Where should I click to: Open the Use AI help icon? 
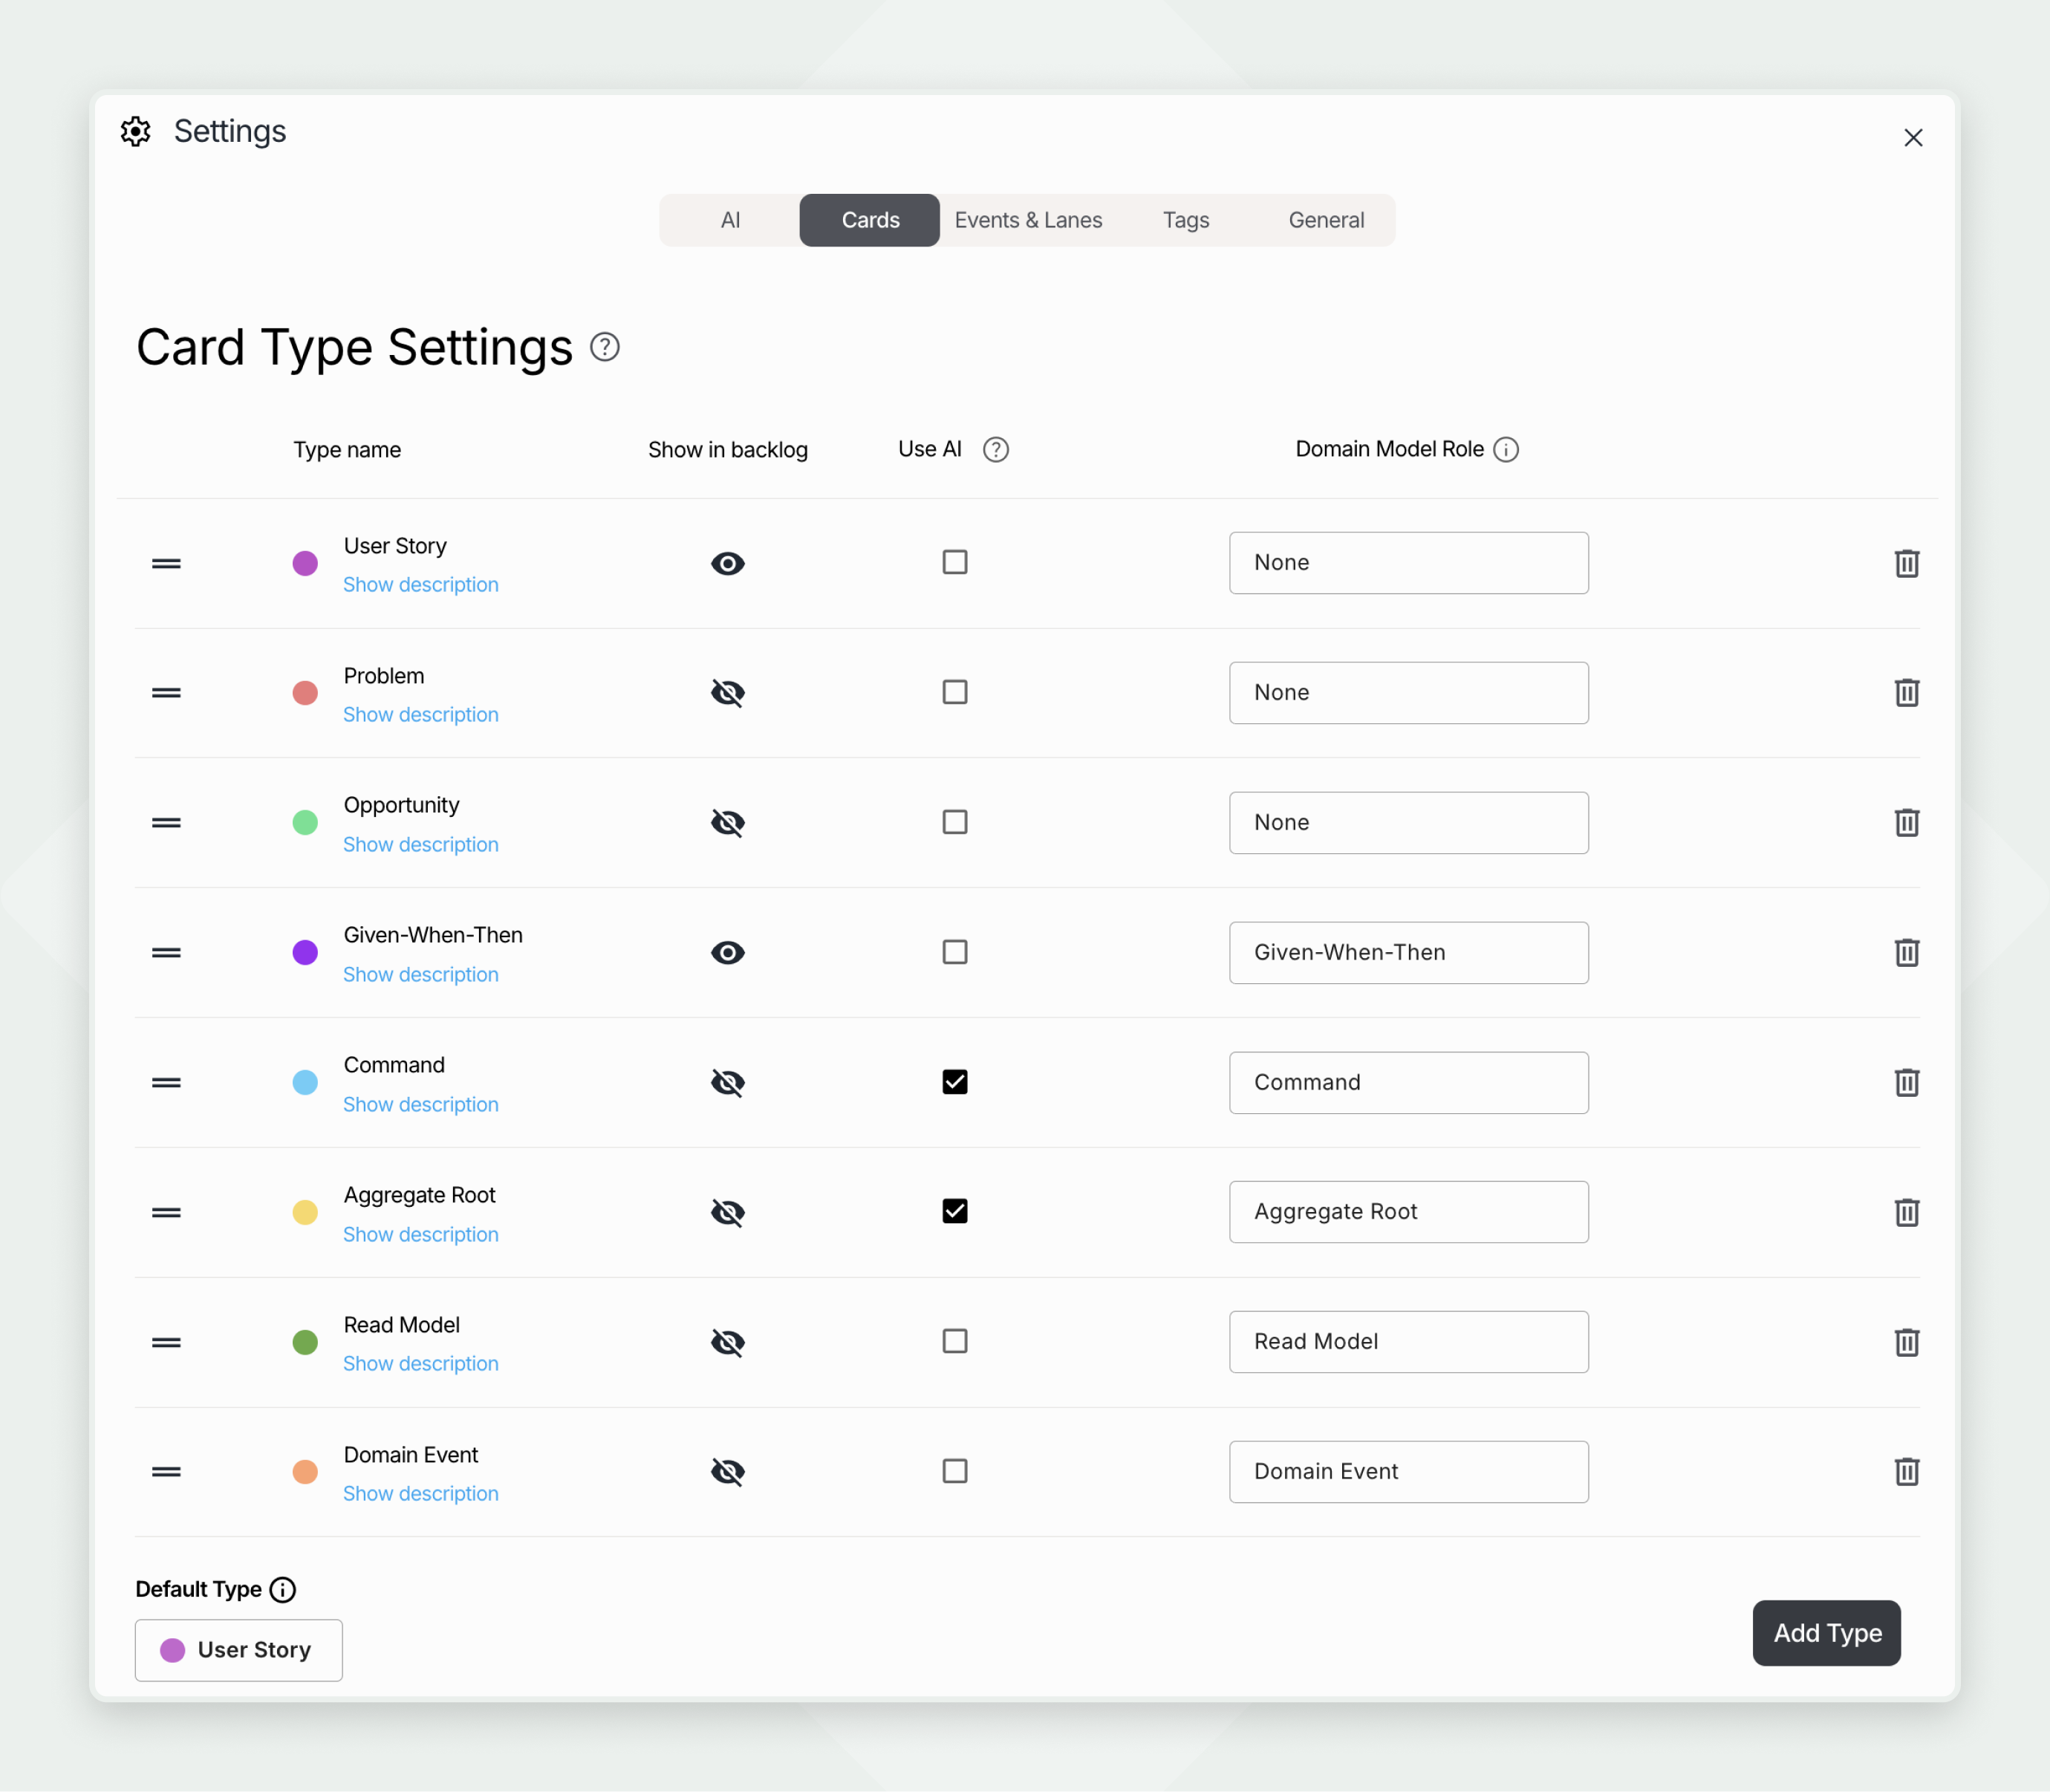[995, 449]
